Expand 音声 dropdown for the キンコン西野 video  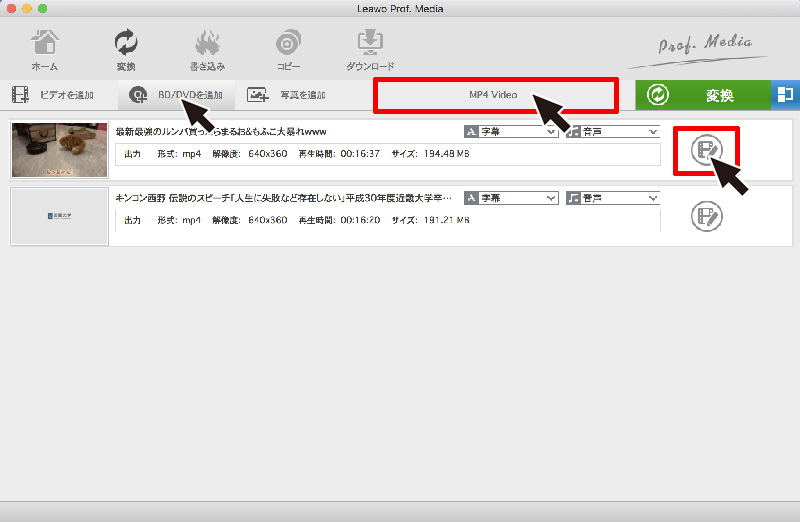tap(613, 198)
